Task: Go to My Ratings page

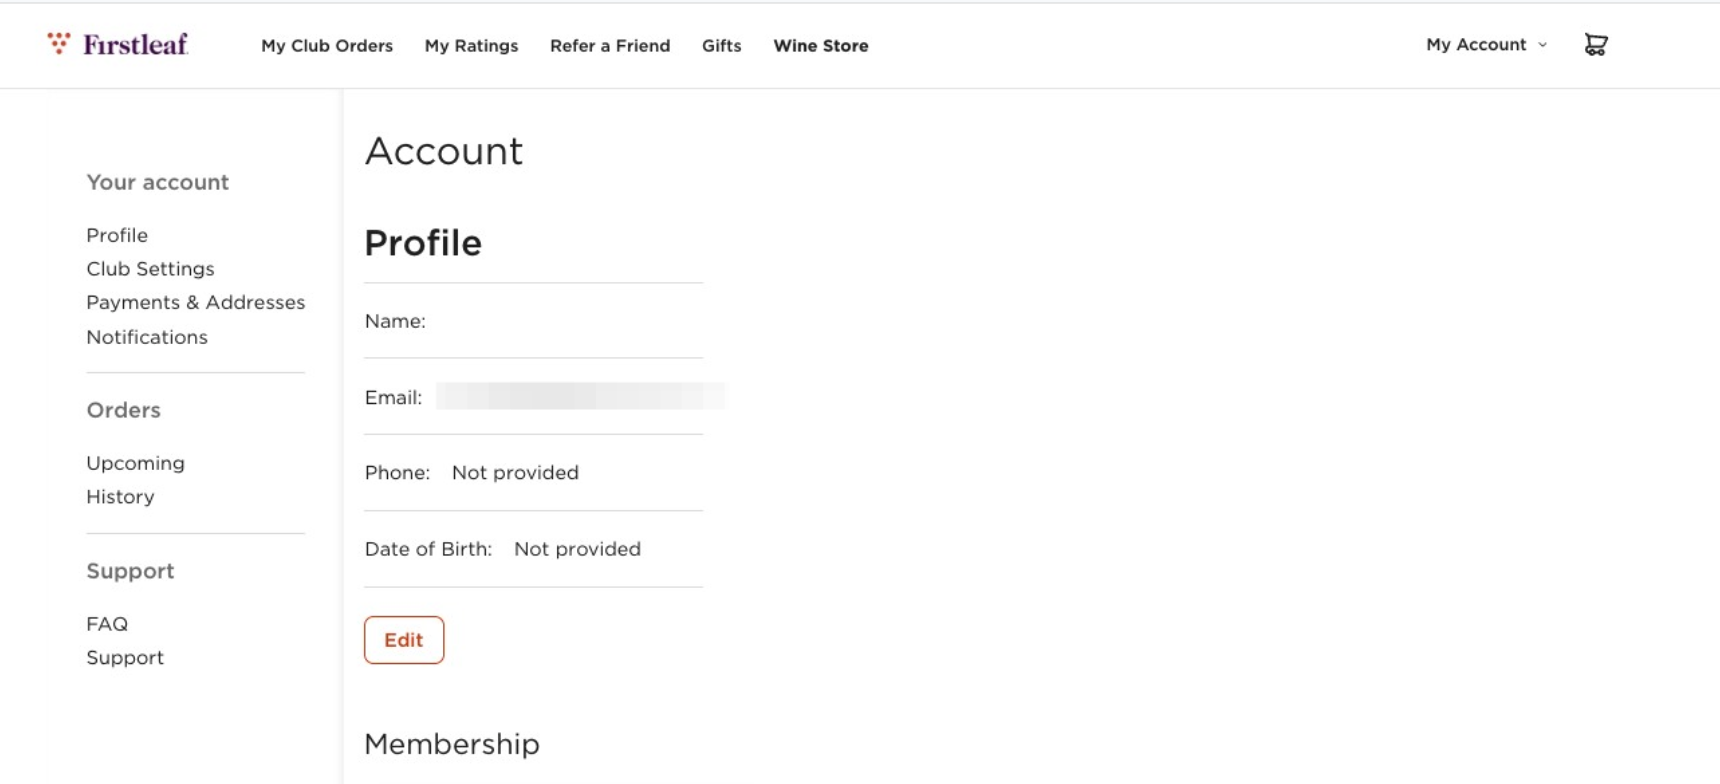Action: 471,46
